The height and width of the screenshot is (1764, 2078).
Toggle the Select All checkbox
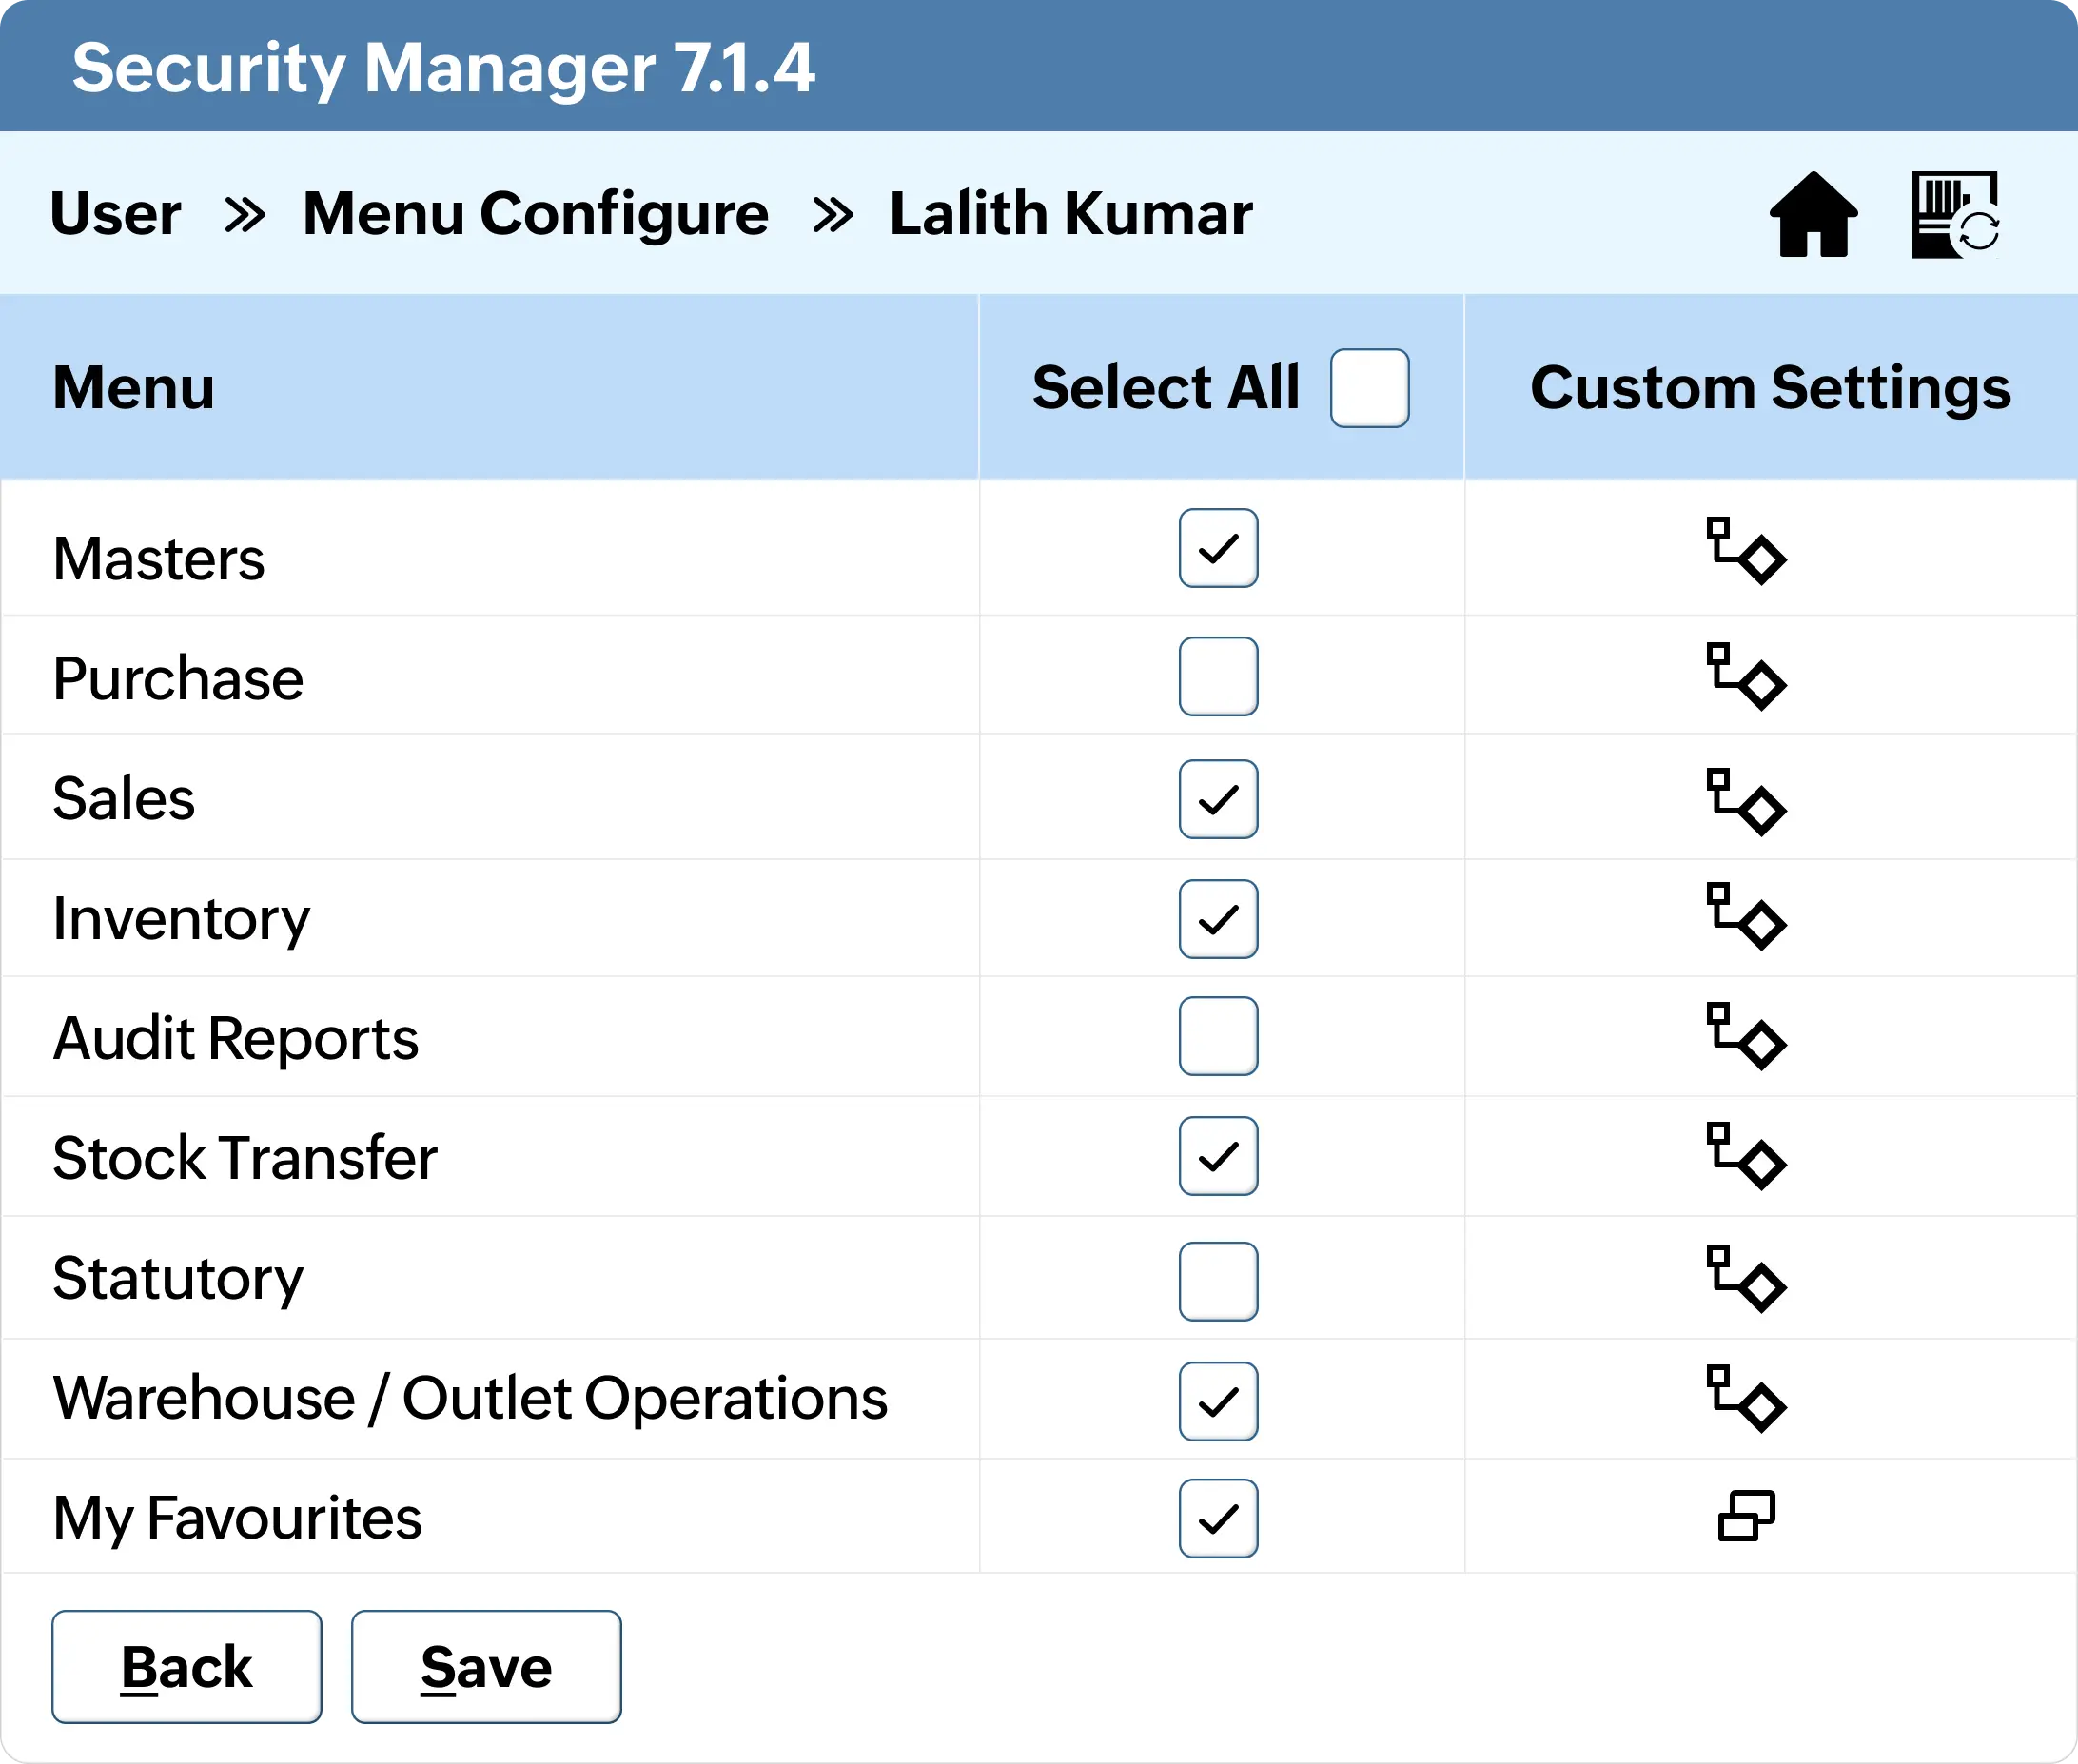(1371, 387)
